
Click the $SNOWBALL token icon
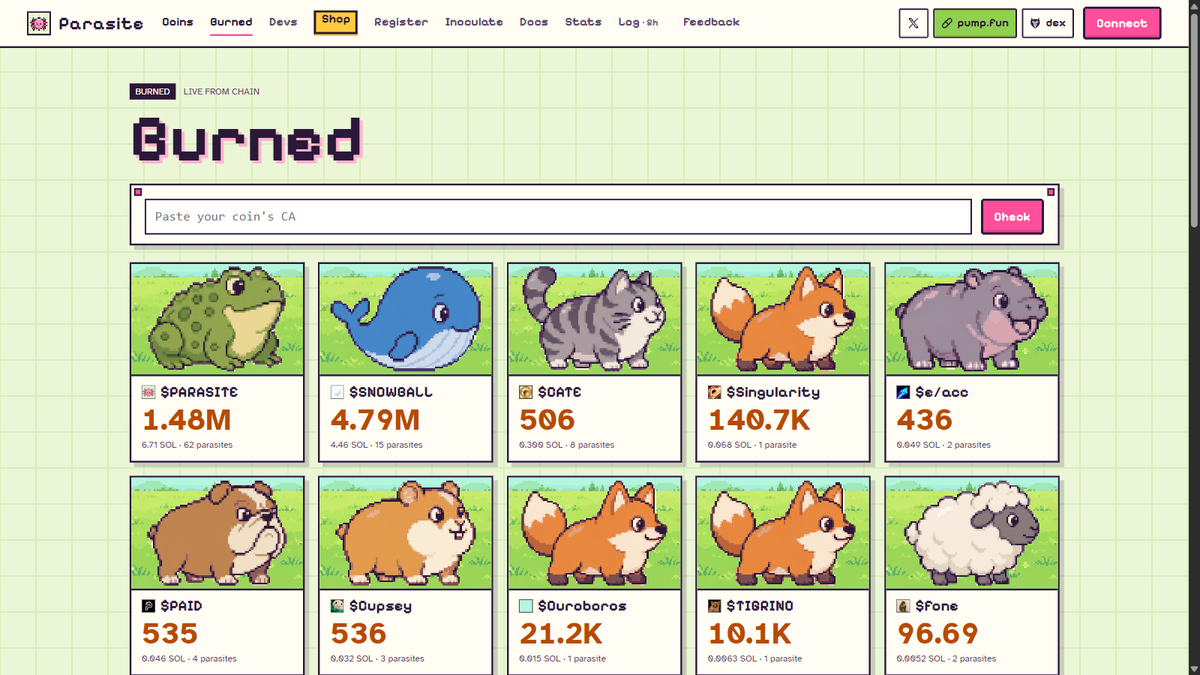point(337,392)
